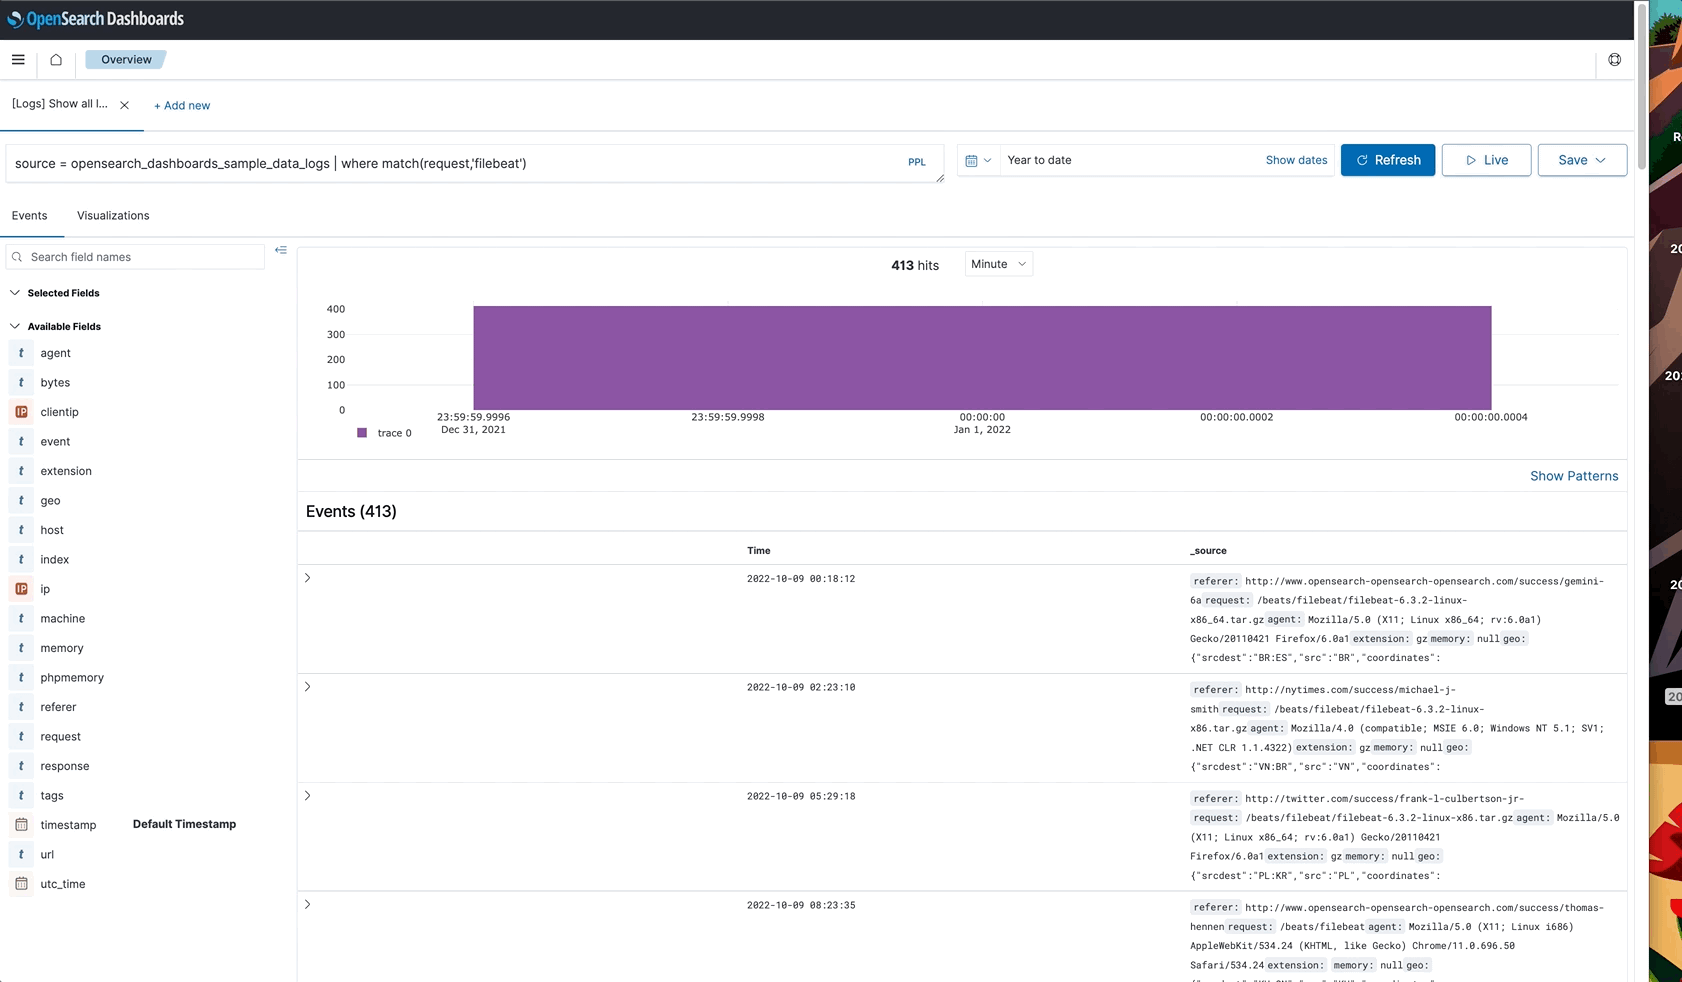Open the calendar quick date menu
Screen dimensions: 1682x982
978,160
